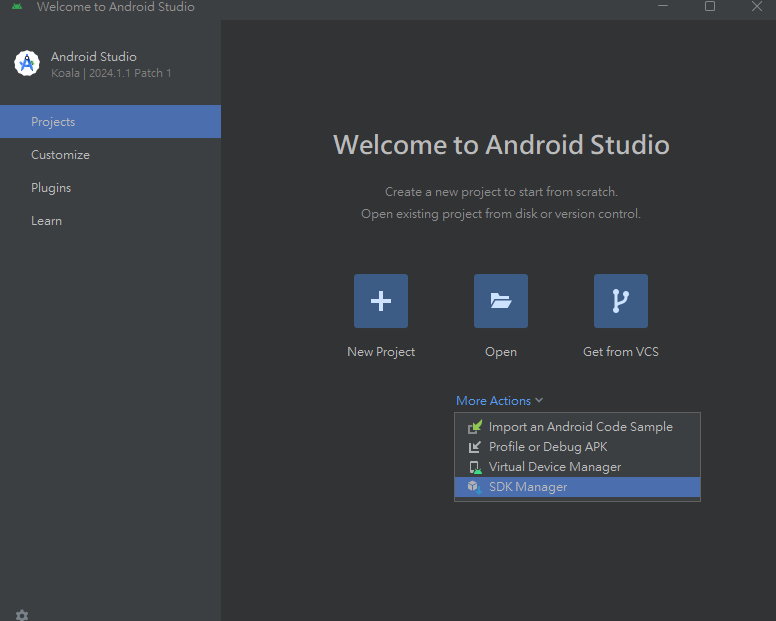Click the Virtual Device Manager icon
This screenshot has width=776, height=621.
pos(475,467)
